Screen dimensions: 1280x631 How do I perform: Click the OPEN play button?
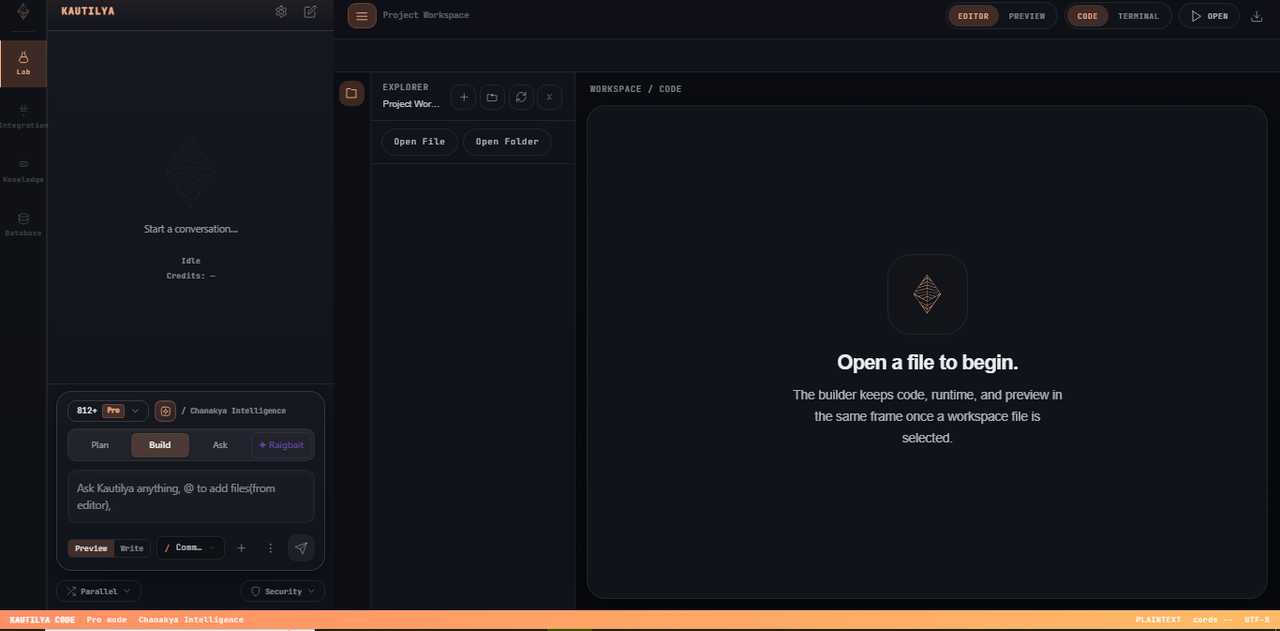tap(1209, 16)
